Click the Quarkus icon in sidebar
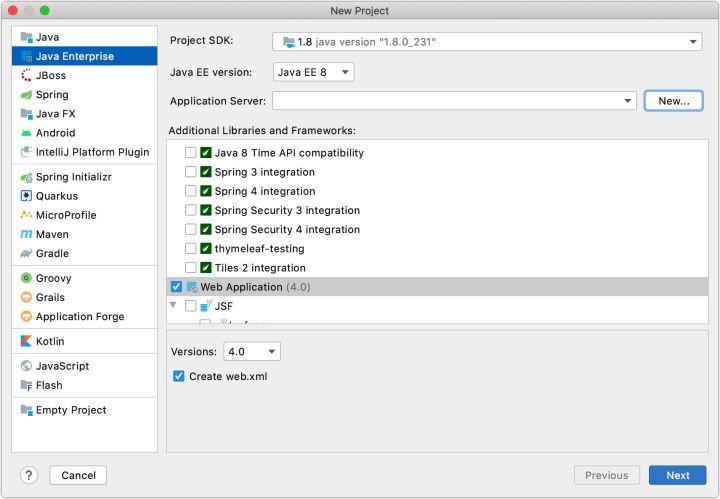The width and height of the screenshot is (720, 499). point(26,196)
